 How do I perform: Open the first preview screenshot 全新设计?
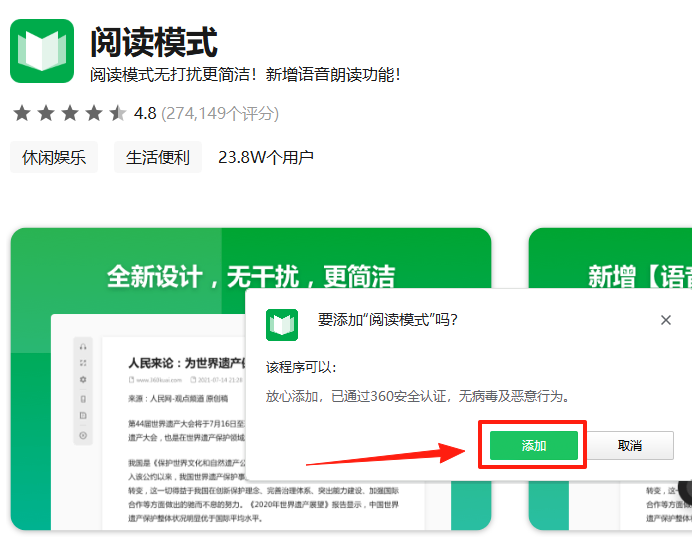251,379
